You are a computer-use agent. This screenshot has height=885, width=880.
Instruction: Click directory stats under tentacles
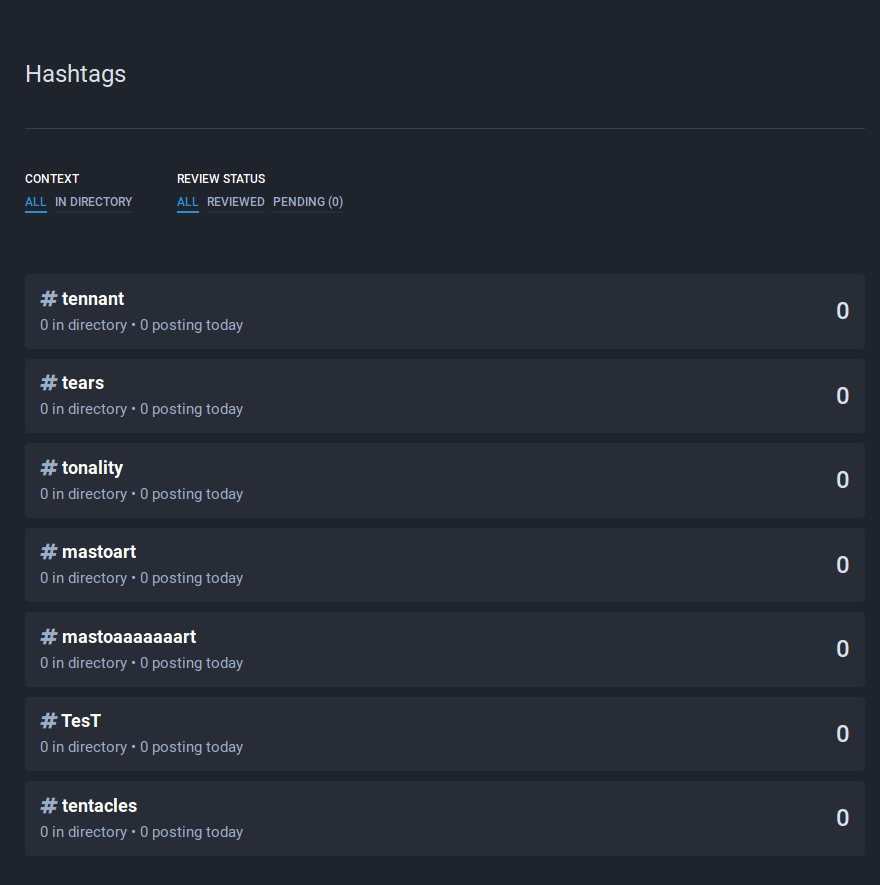(142, 832)
